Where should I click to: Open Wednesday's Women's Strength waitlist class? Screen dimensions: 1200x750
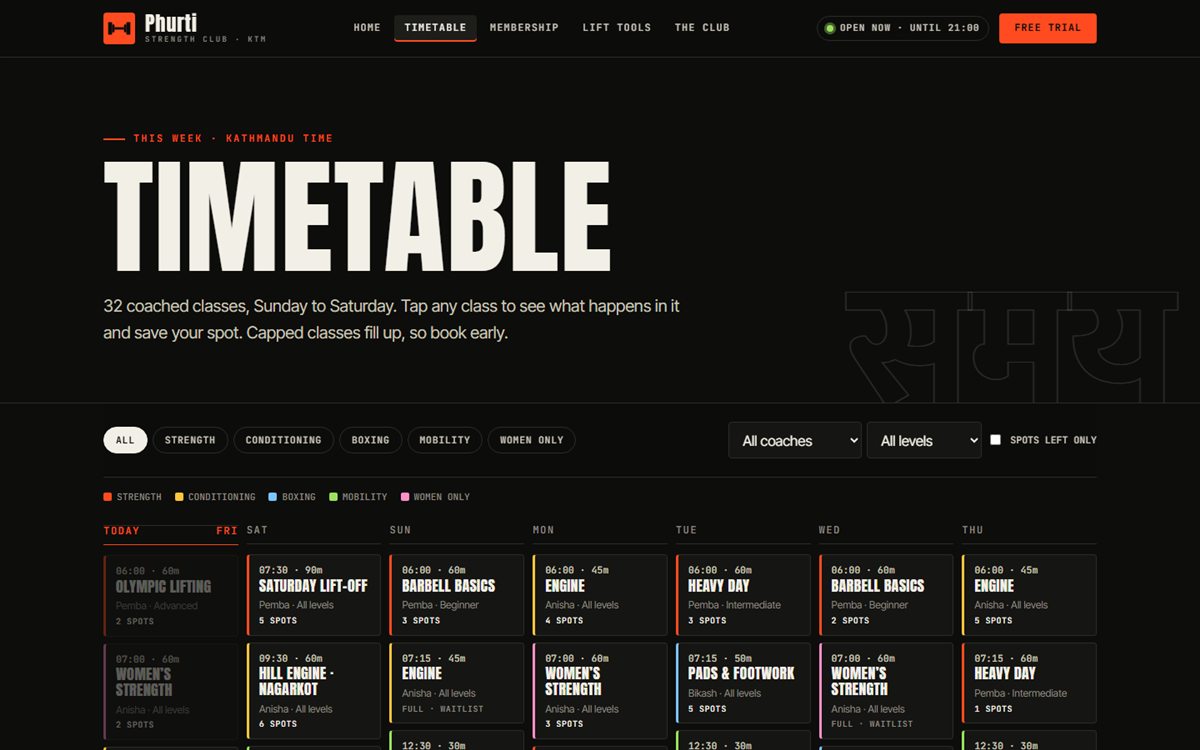tap(886, 691)
